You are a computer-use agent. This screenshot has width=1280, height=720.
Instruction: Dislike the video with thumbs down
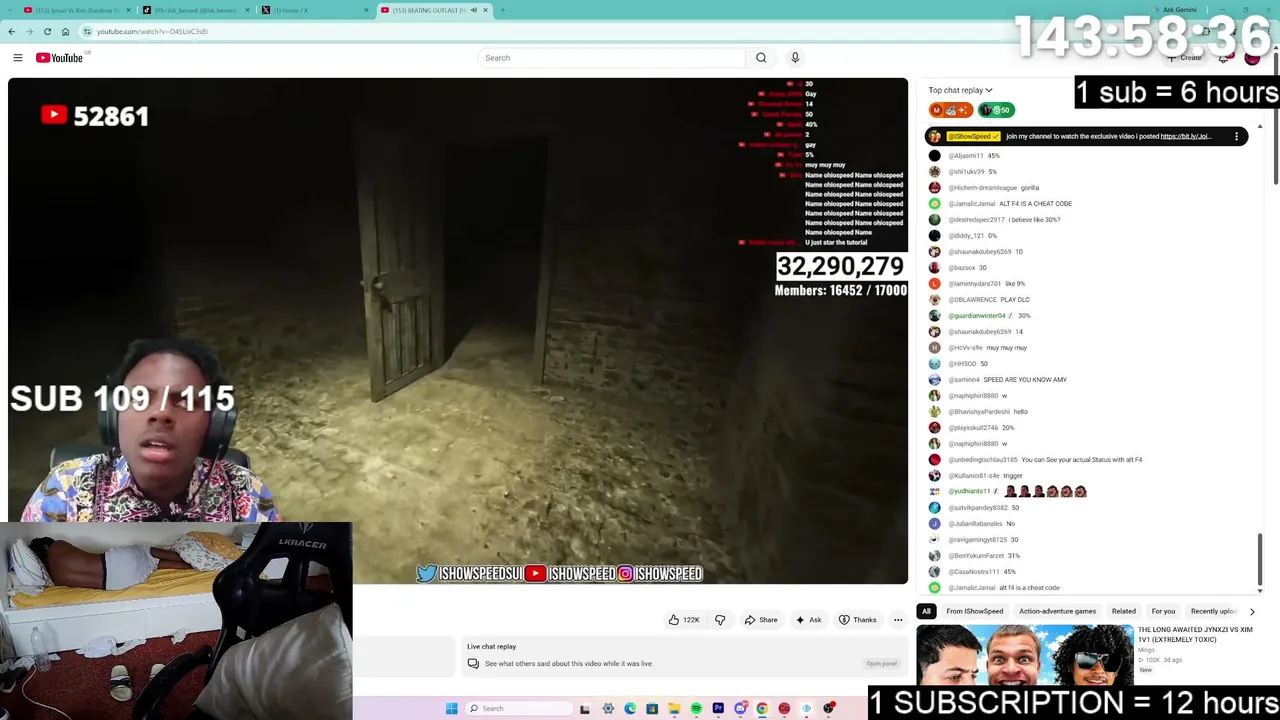pyautogui.click(x=720, y=620)
